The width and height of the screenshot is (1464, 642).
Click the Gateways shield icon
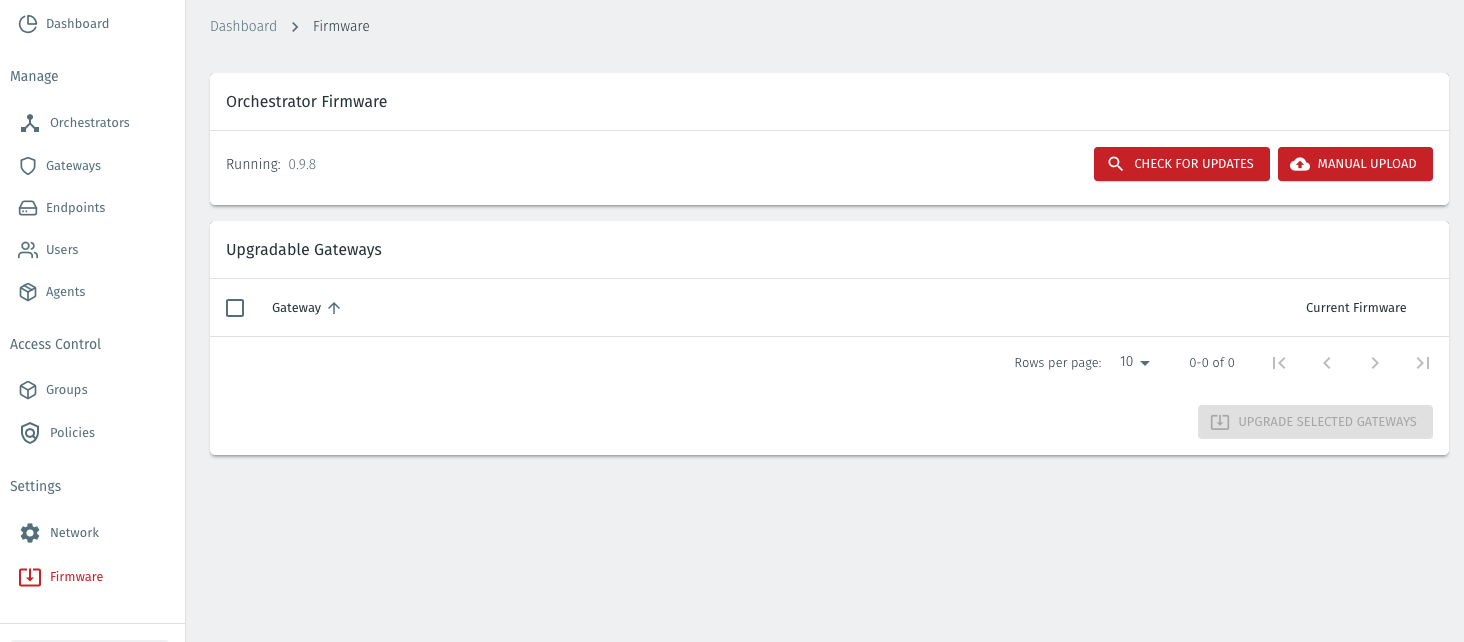click(28, 165)
